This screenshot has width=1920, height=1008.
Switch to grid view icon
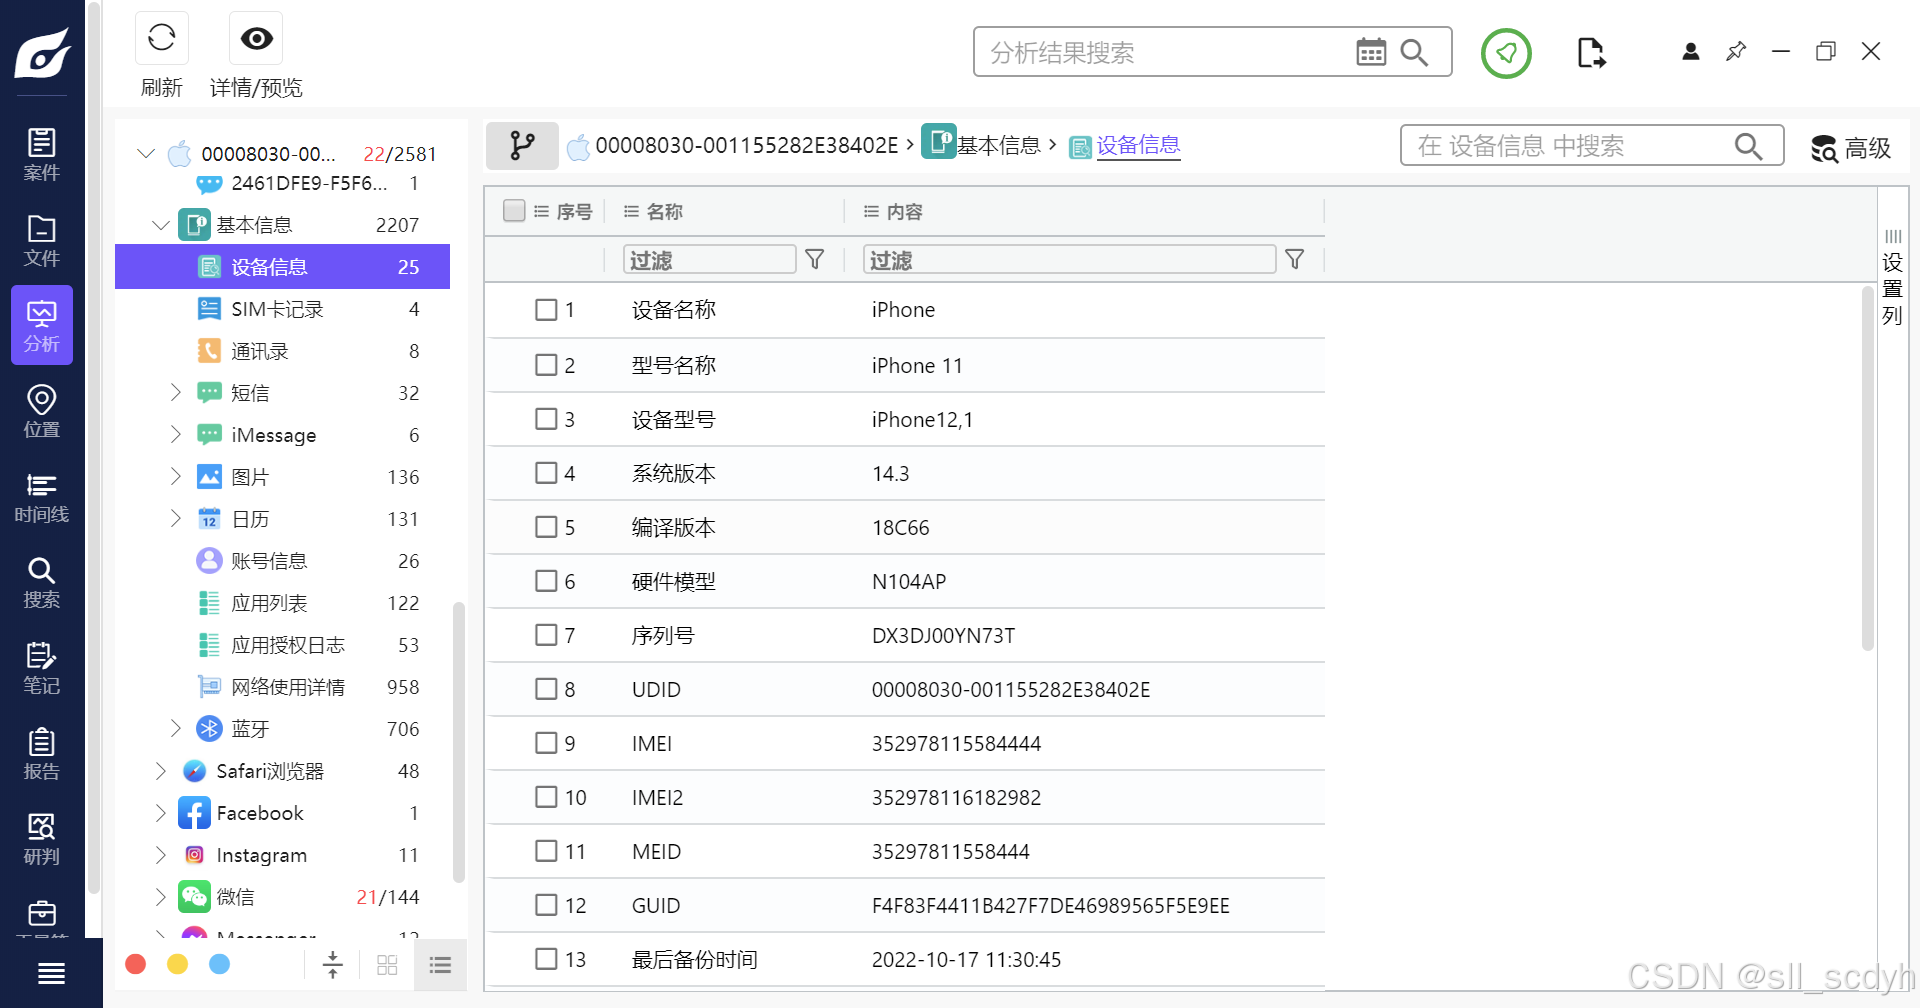click(x=387, y=965)
